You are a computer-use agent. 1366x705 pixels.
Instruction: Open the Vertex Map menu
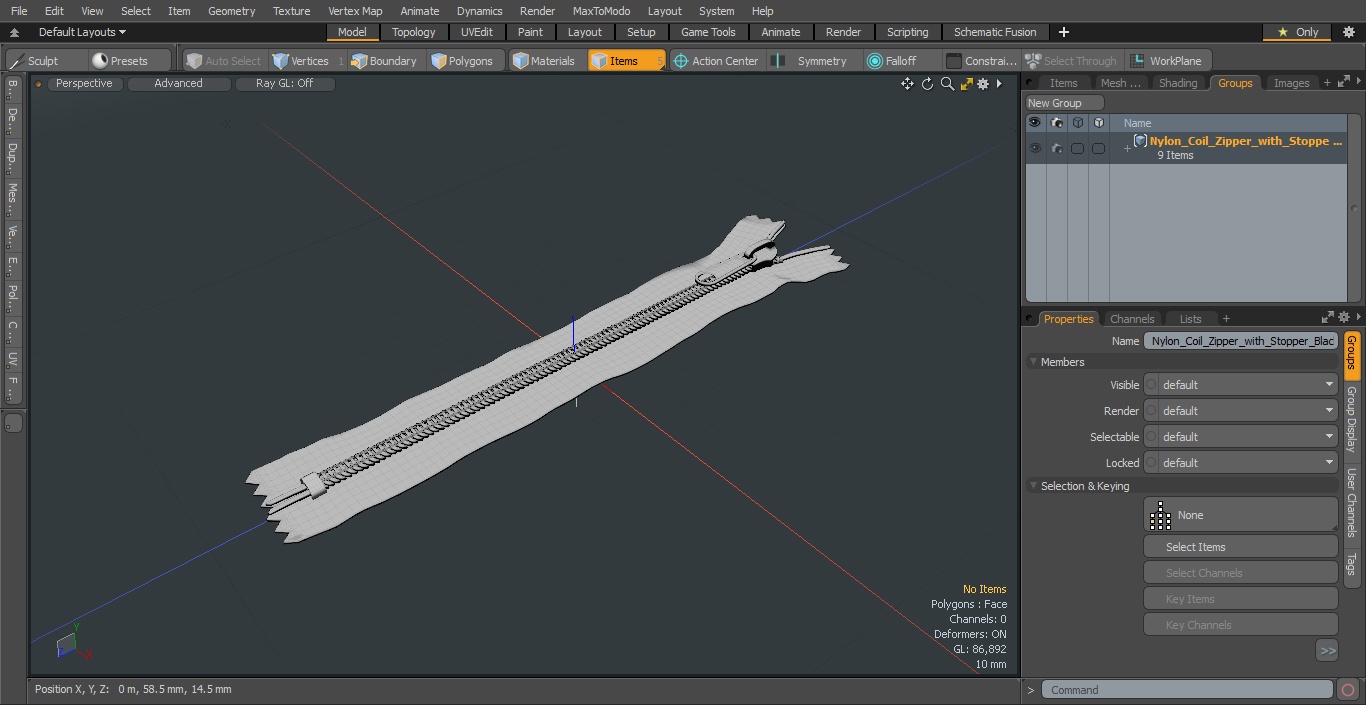click(x=355, y=11)
